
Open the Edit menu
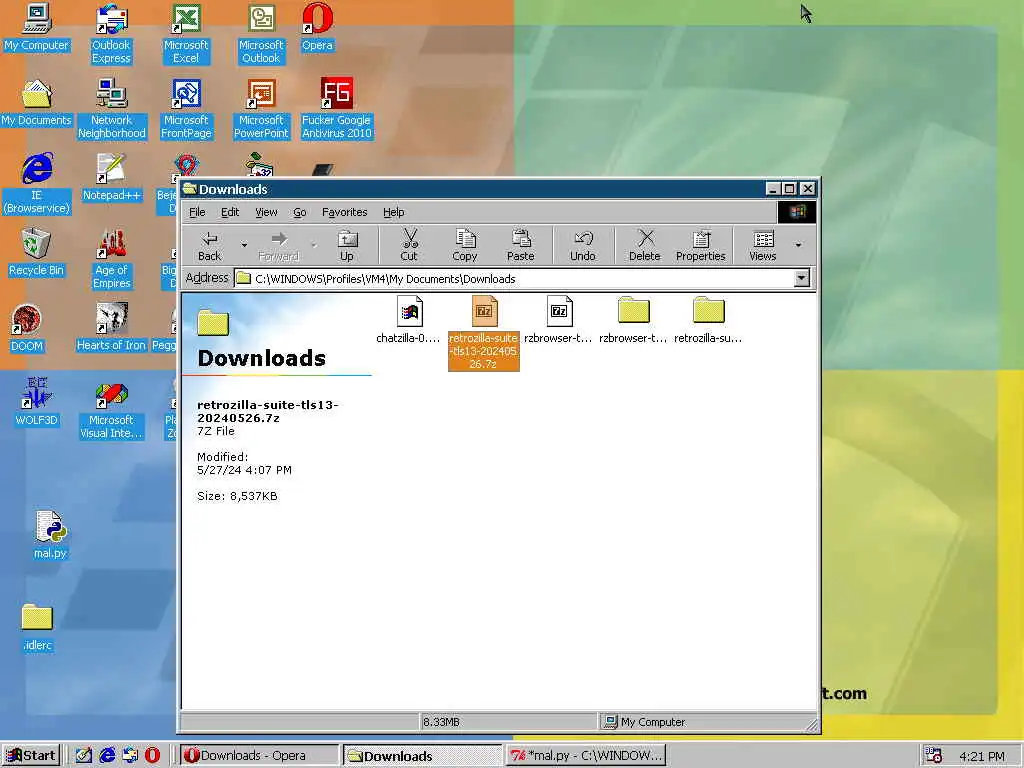(x=230, y=212)
